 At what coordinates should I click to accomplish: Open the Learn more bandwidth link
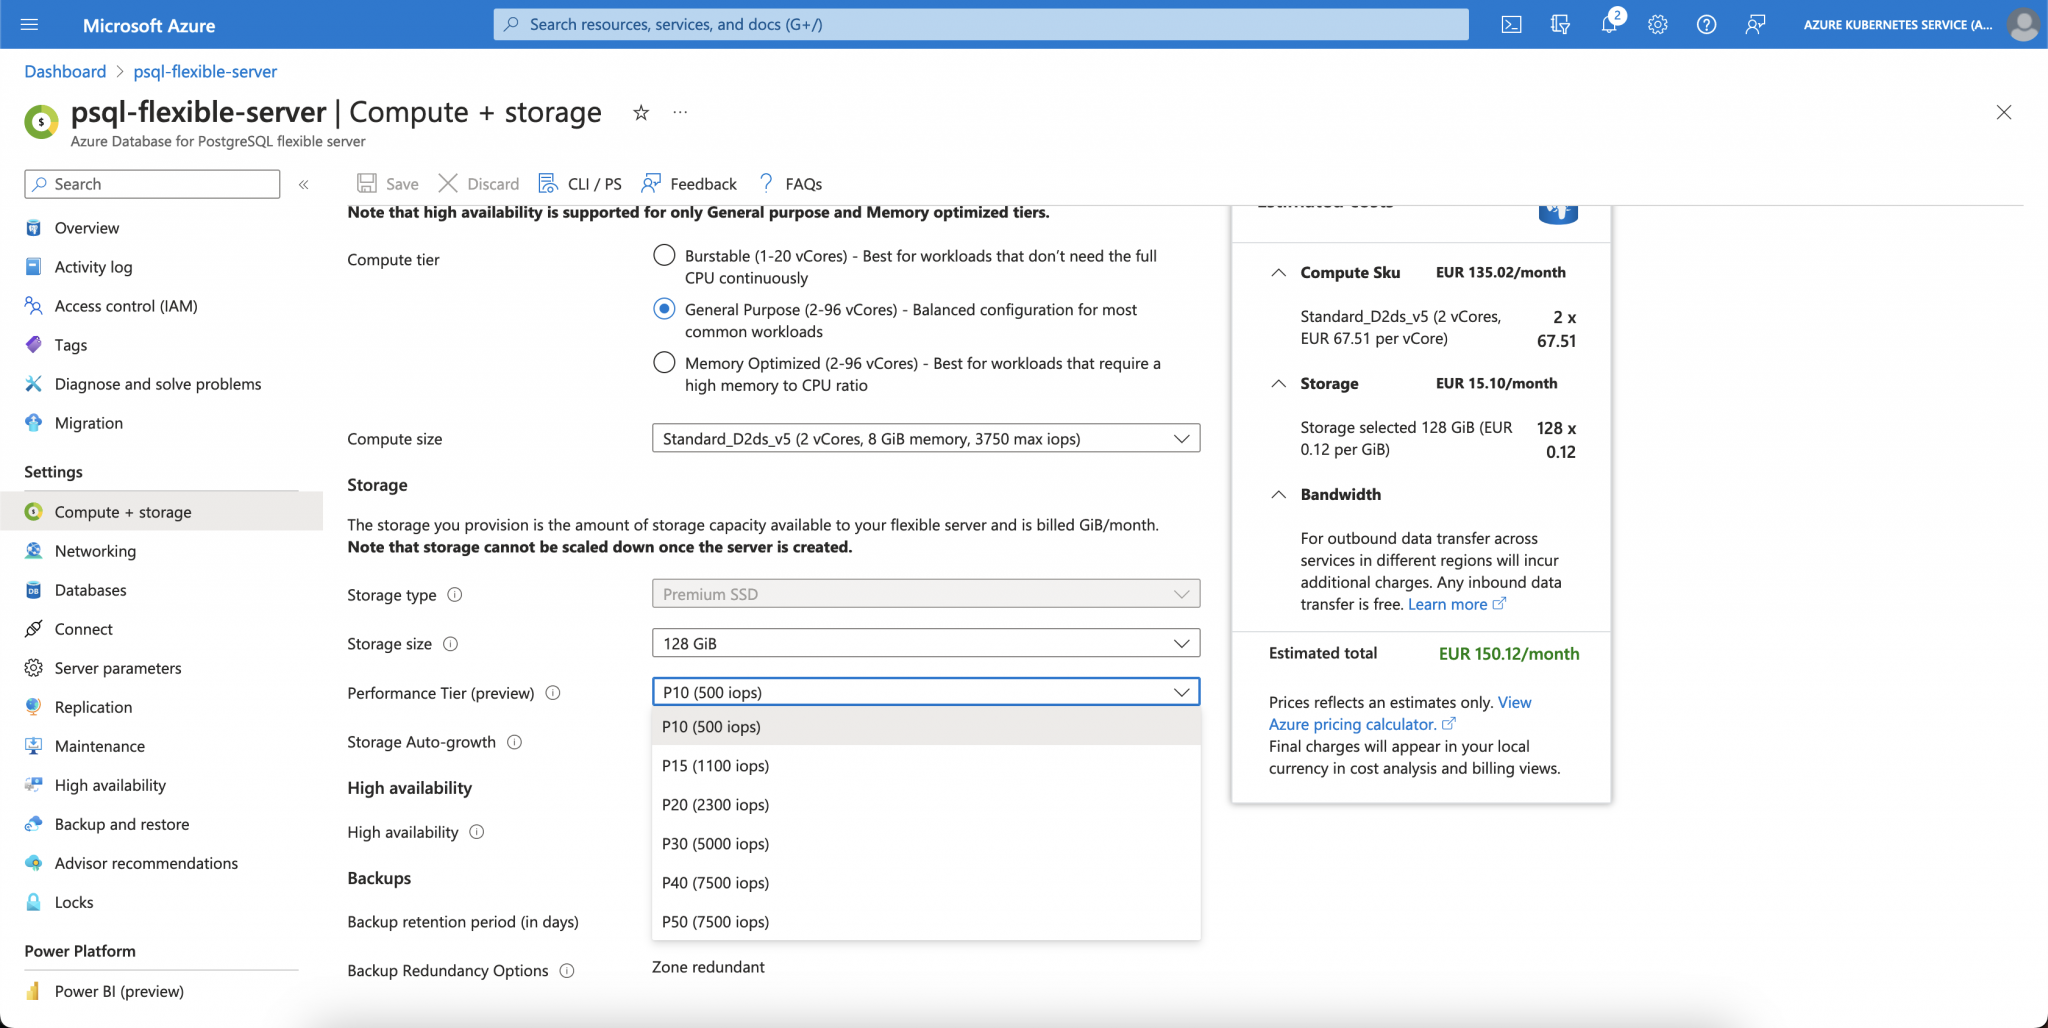coord(1457,604)
